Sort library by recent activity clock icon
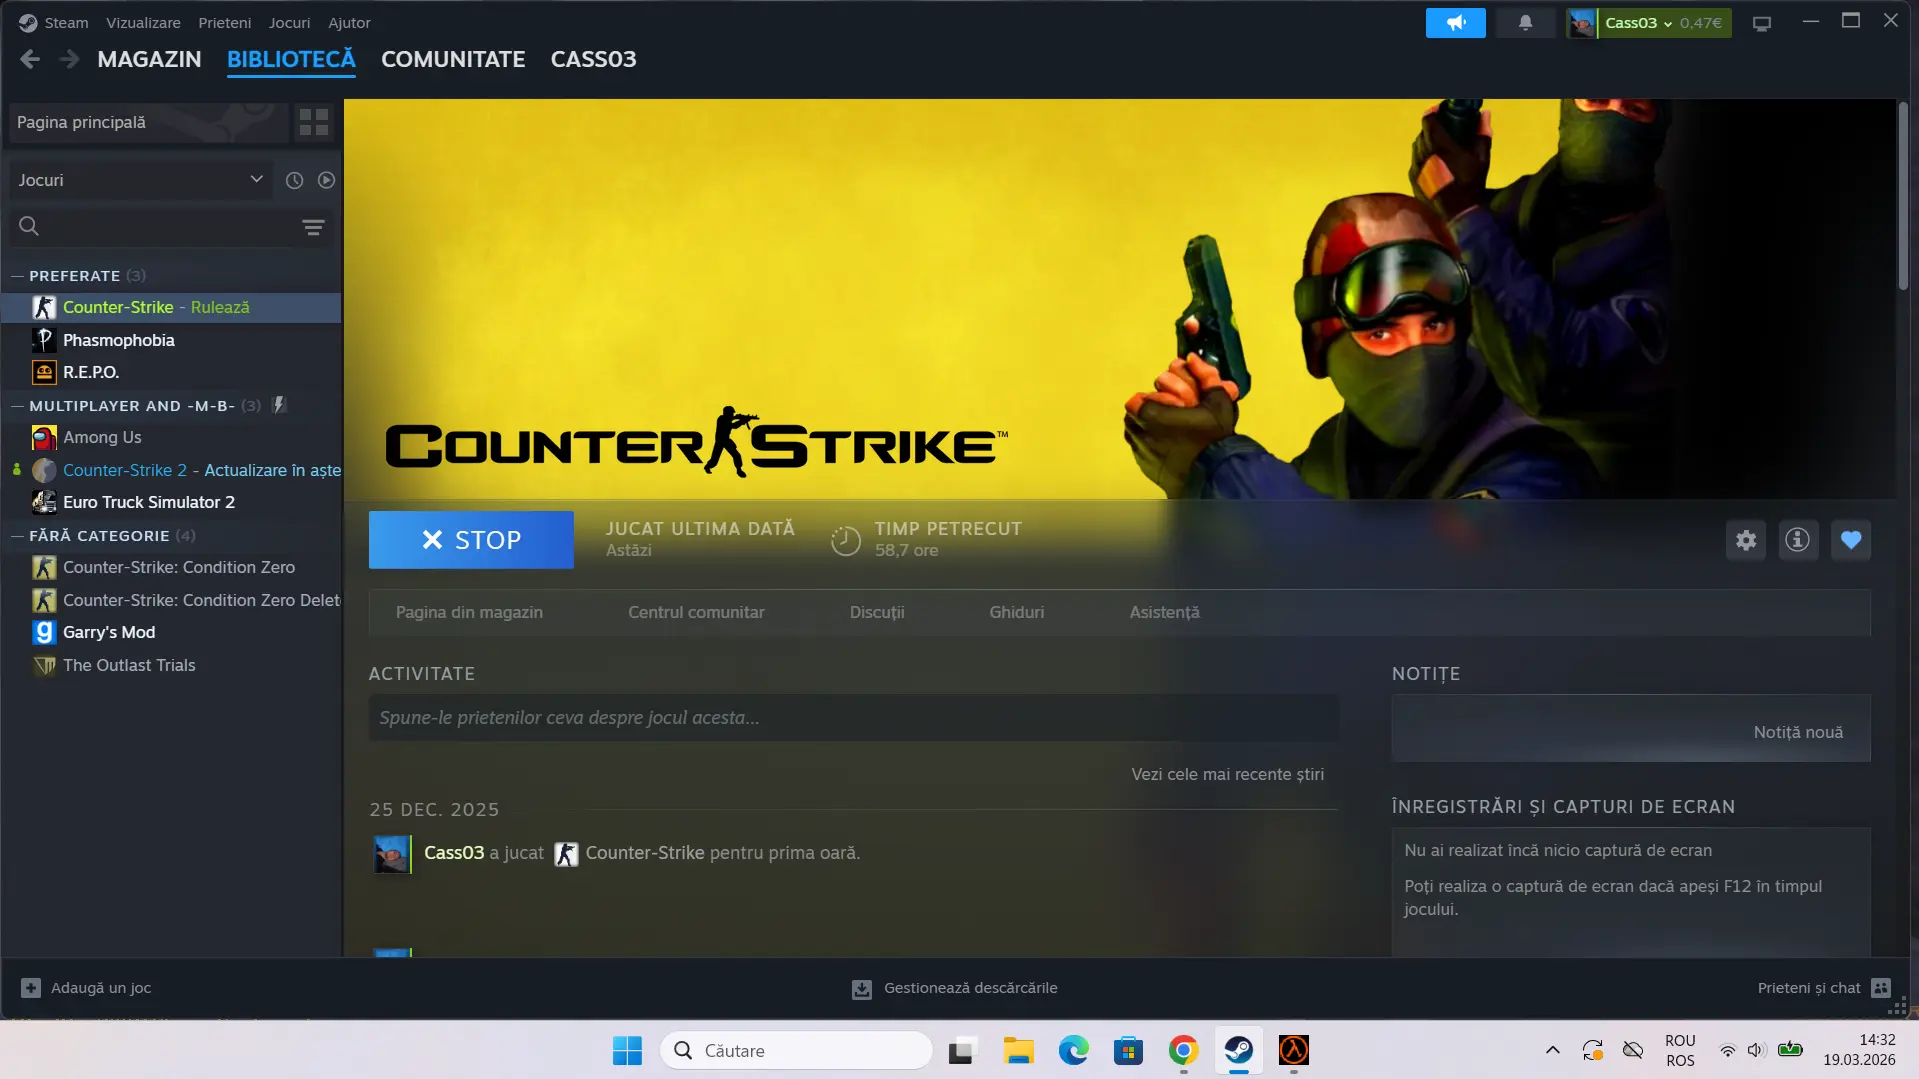Image resolution: width=1919 pixels, height=1079 pixels. point(294,180)
